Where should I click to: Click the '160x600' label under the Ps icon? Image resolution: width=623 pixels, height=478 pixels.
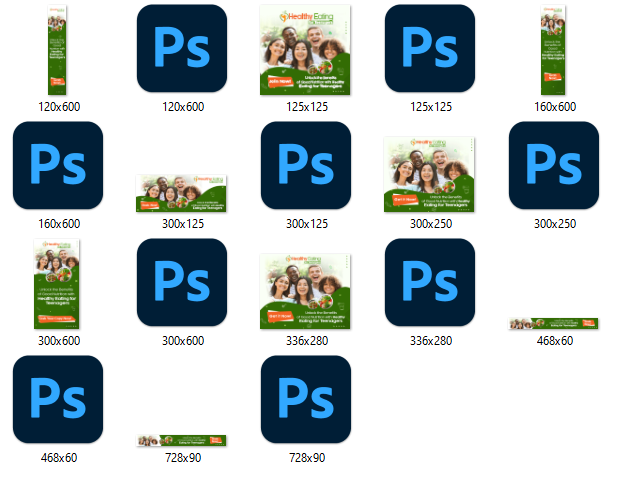coord(59,224)
